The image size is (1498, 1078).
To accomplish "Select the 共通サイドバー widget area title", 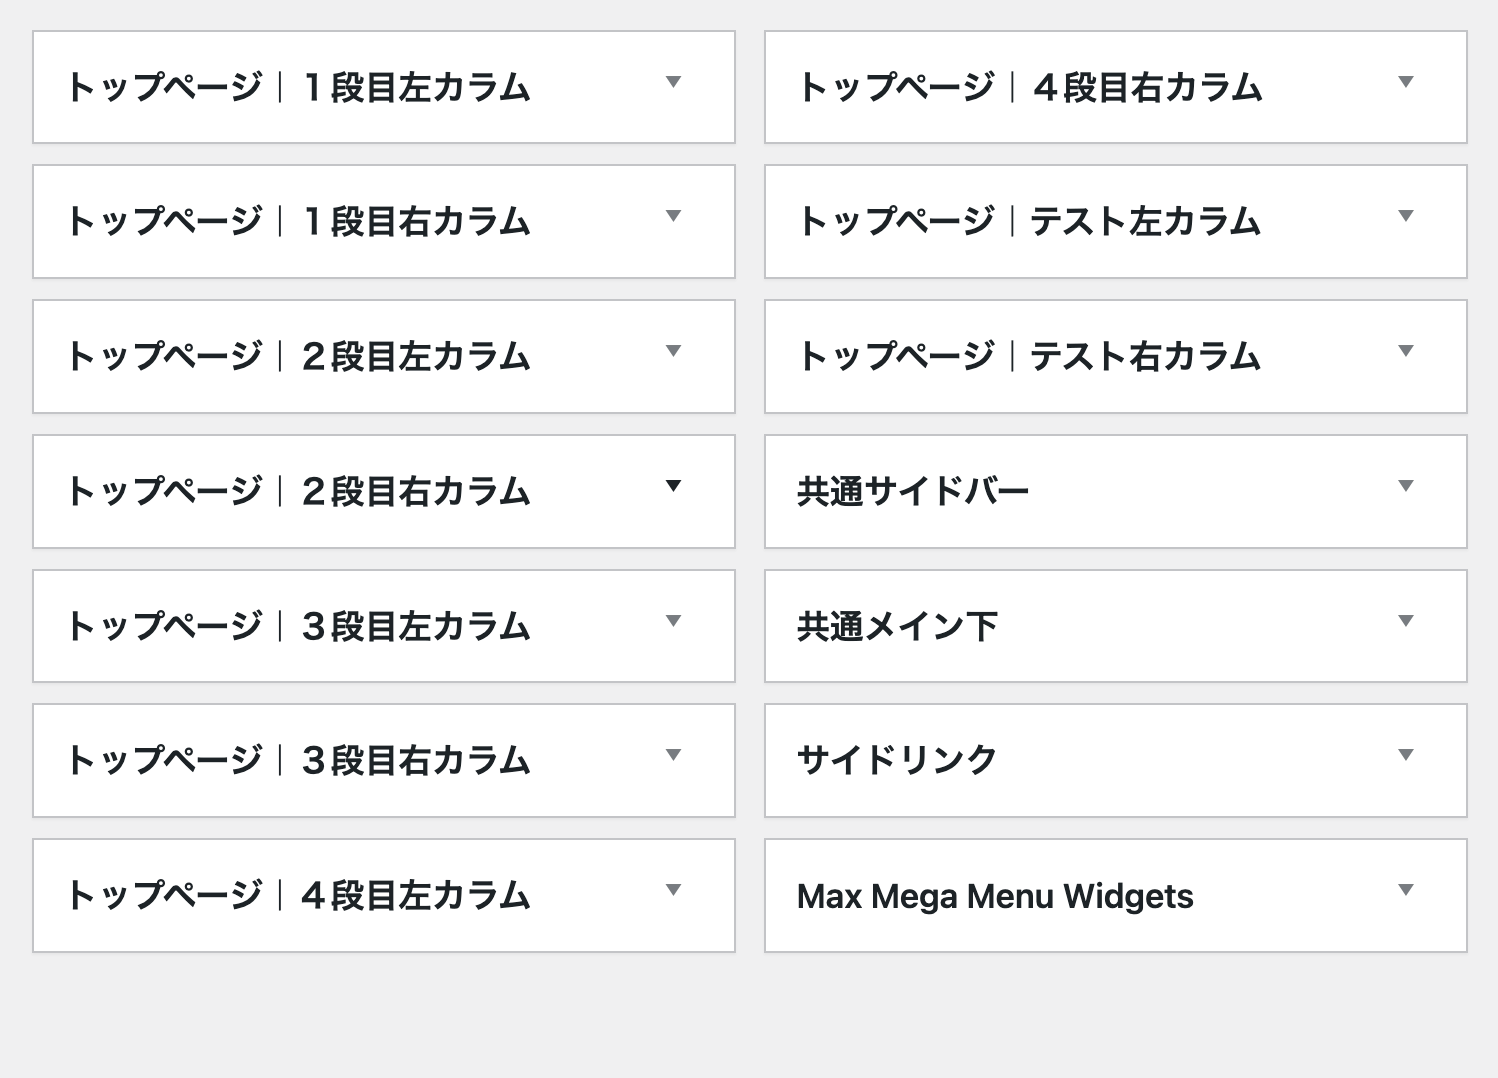I will coord(913,492).
